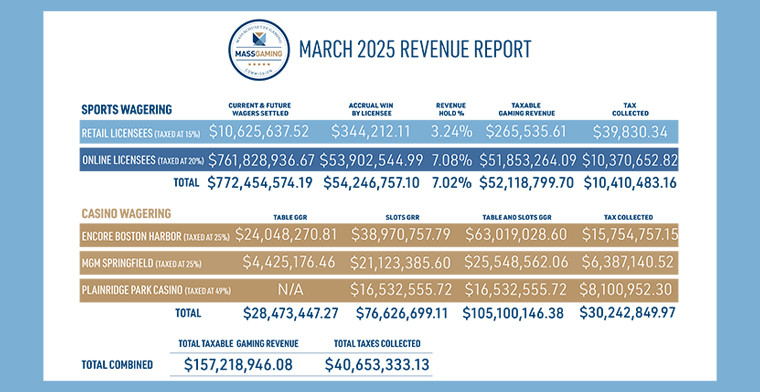Select sports 'TAXABLE GAMING REVENUE' column header
The image size is (760, 392).
coord(526,109)
